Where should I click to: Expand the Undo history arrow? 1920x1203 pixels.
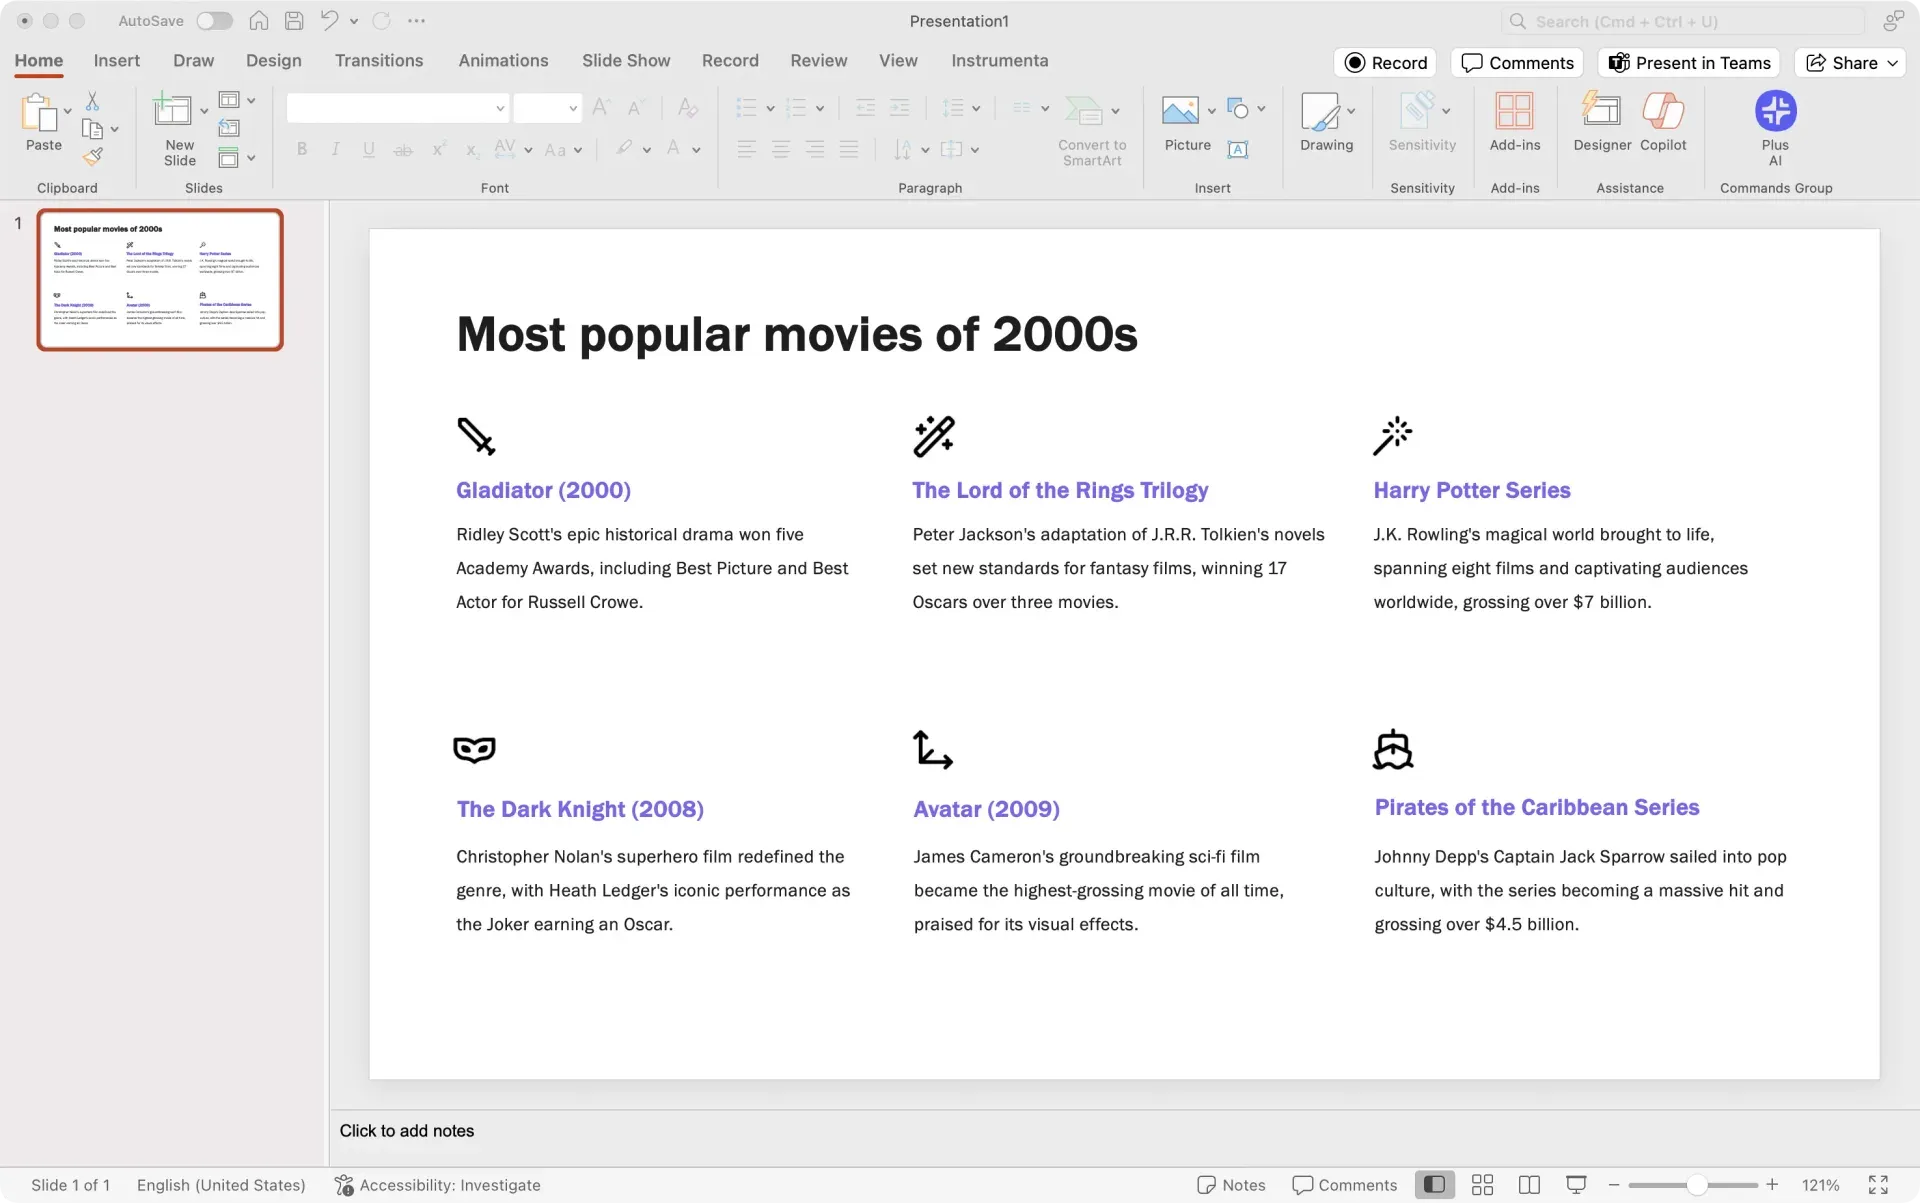coord(354,20)
